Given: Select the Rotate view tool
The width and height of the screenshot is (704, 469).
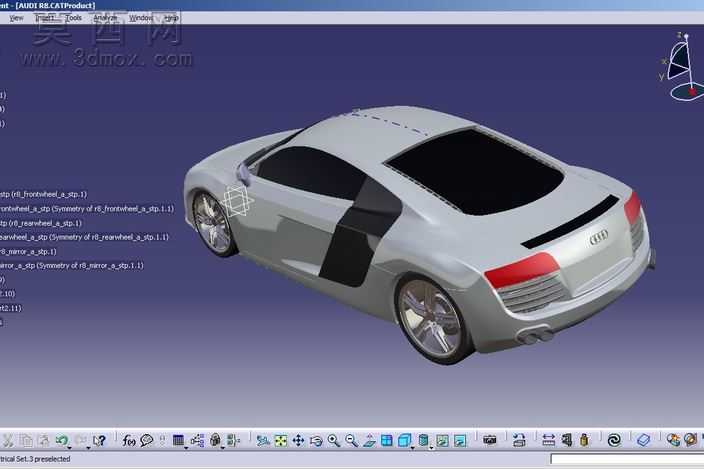Looking at the screenshot, I should (316, 441).
